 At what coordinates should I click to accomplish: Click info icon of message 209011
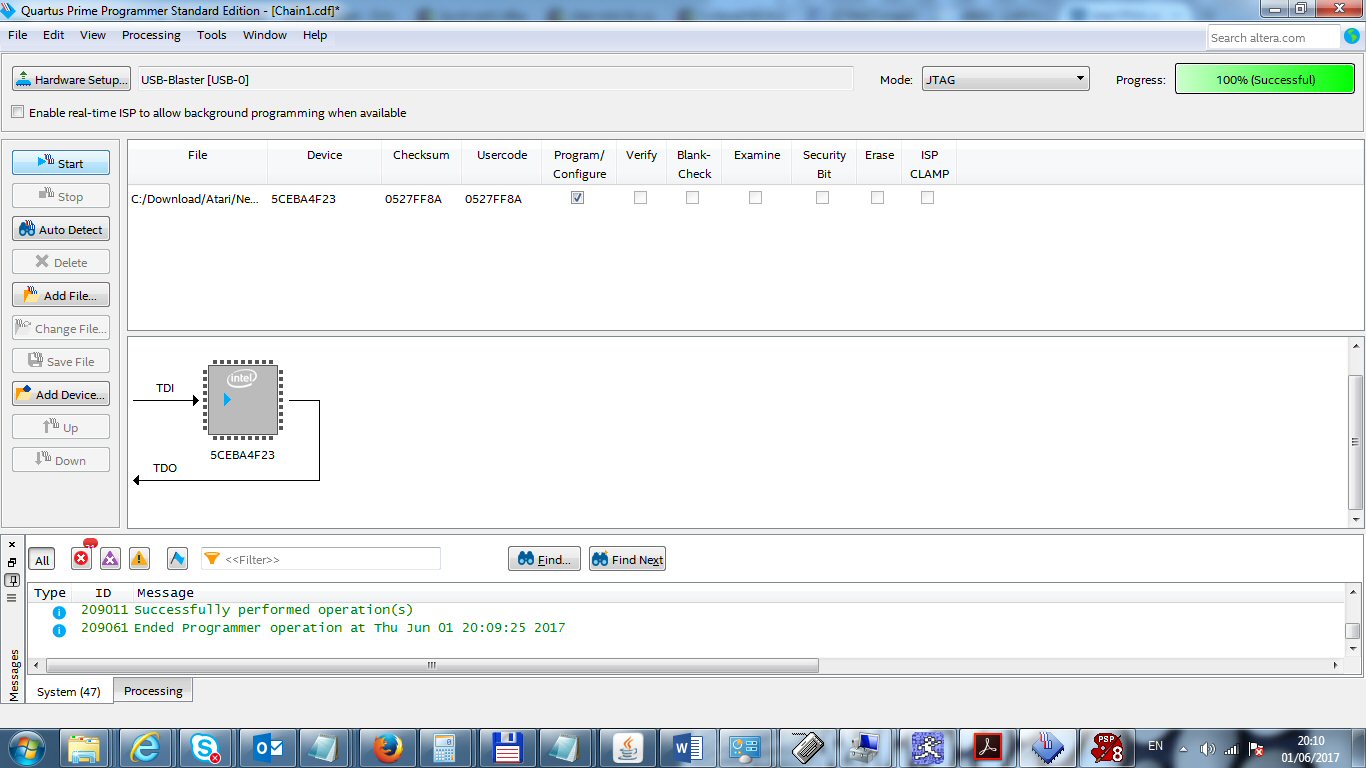(59, 611)
